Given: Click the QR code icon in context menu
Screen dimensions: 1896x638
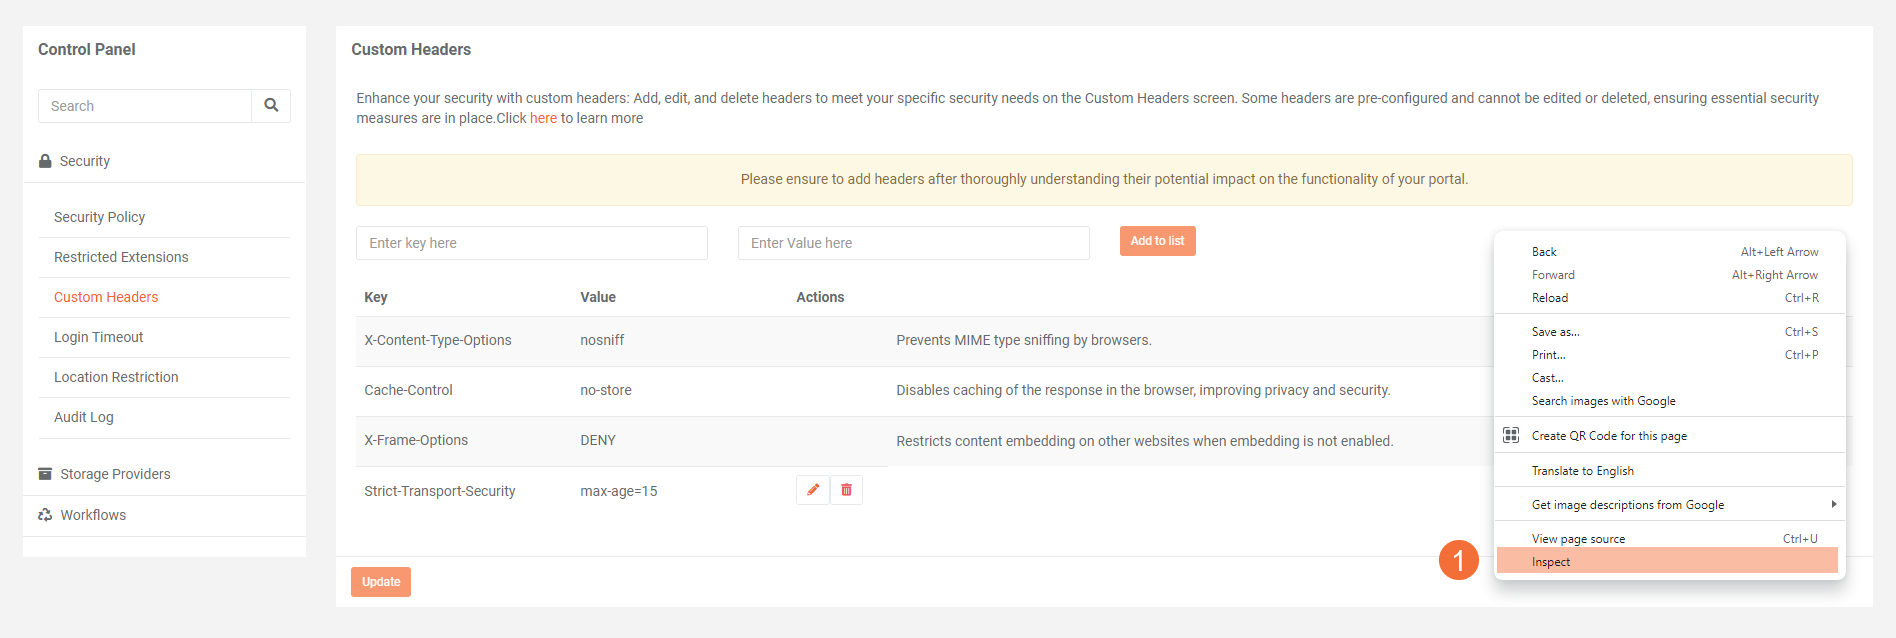Looking at the screenshot, I should click(x=1511, y=435).
